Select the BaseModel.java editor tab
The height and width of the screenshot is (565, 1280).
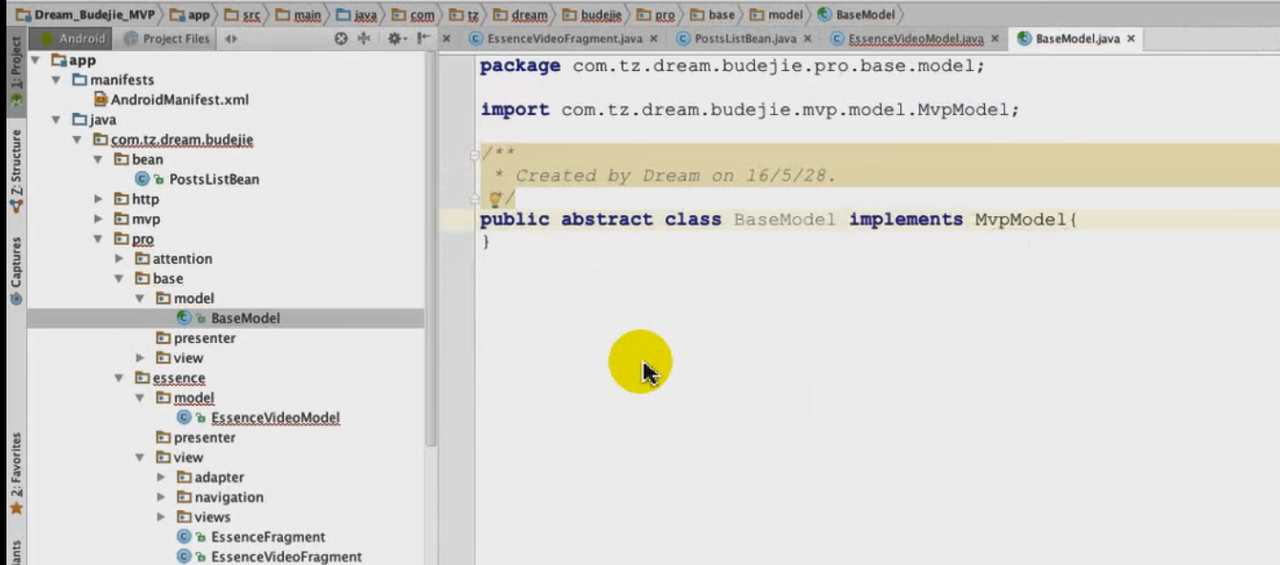point(1077,39)
